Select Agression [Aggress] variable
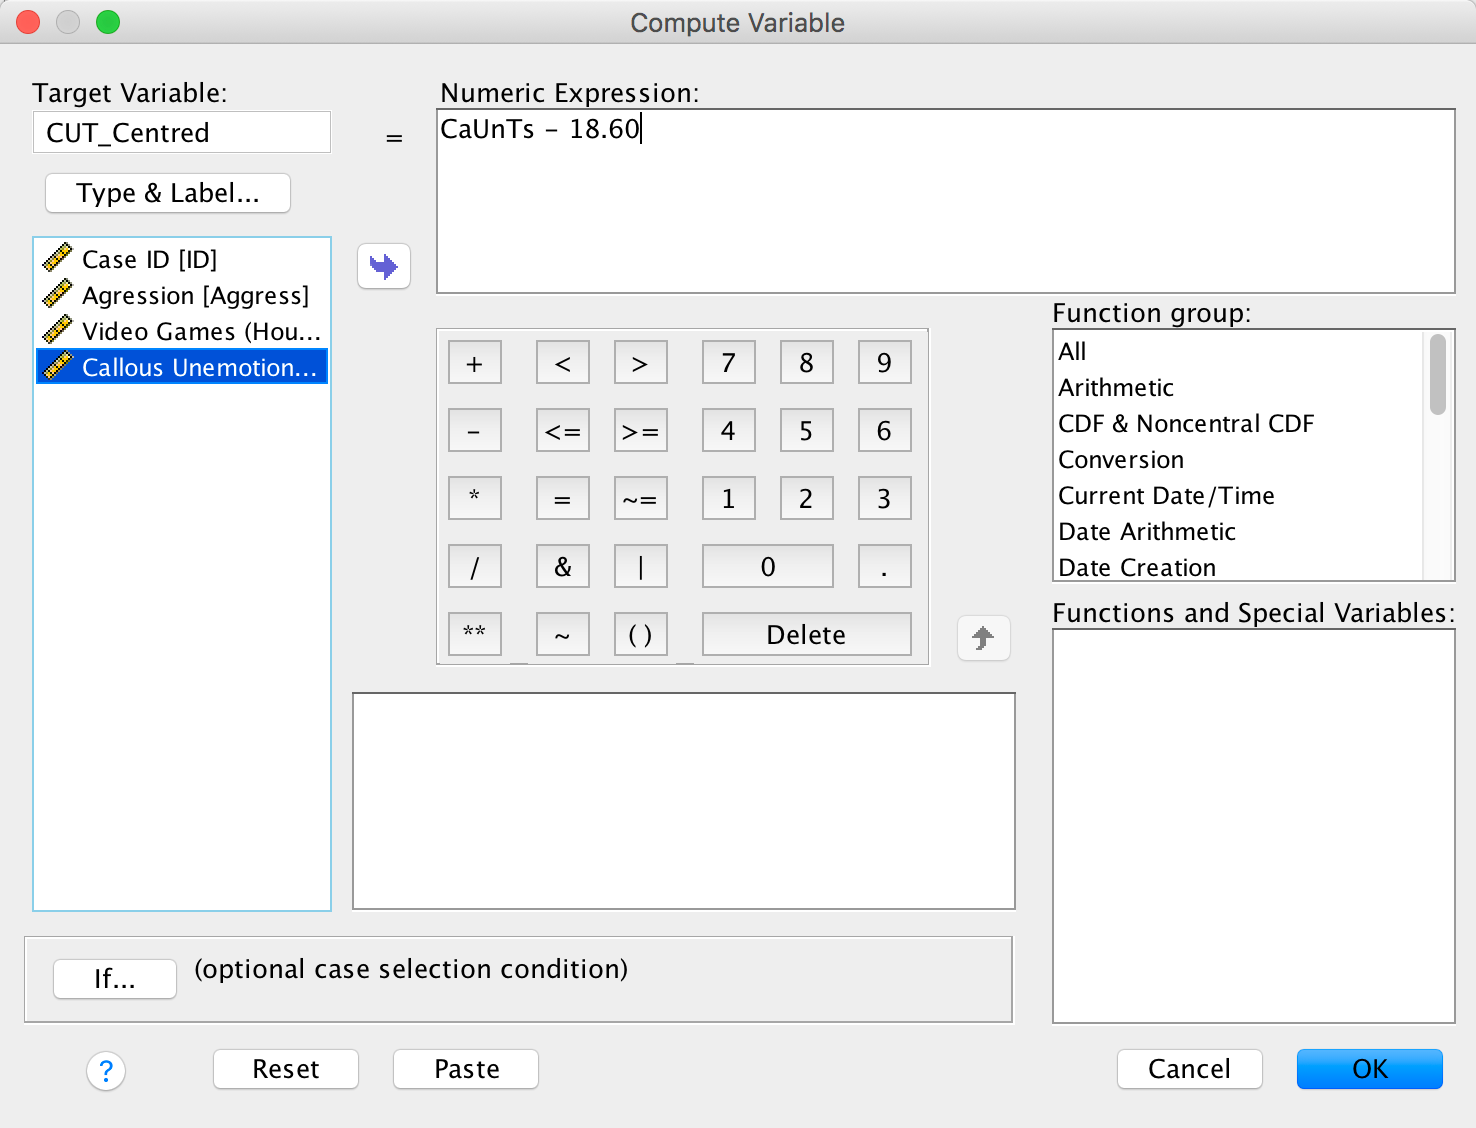Viewport: 1476px width, 1128px height. 195,295
